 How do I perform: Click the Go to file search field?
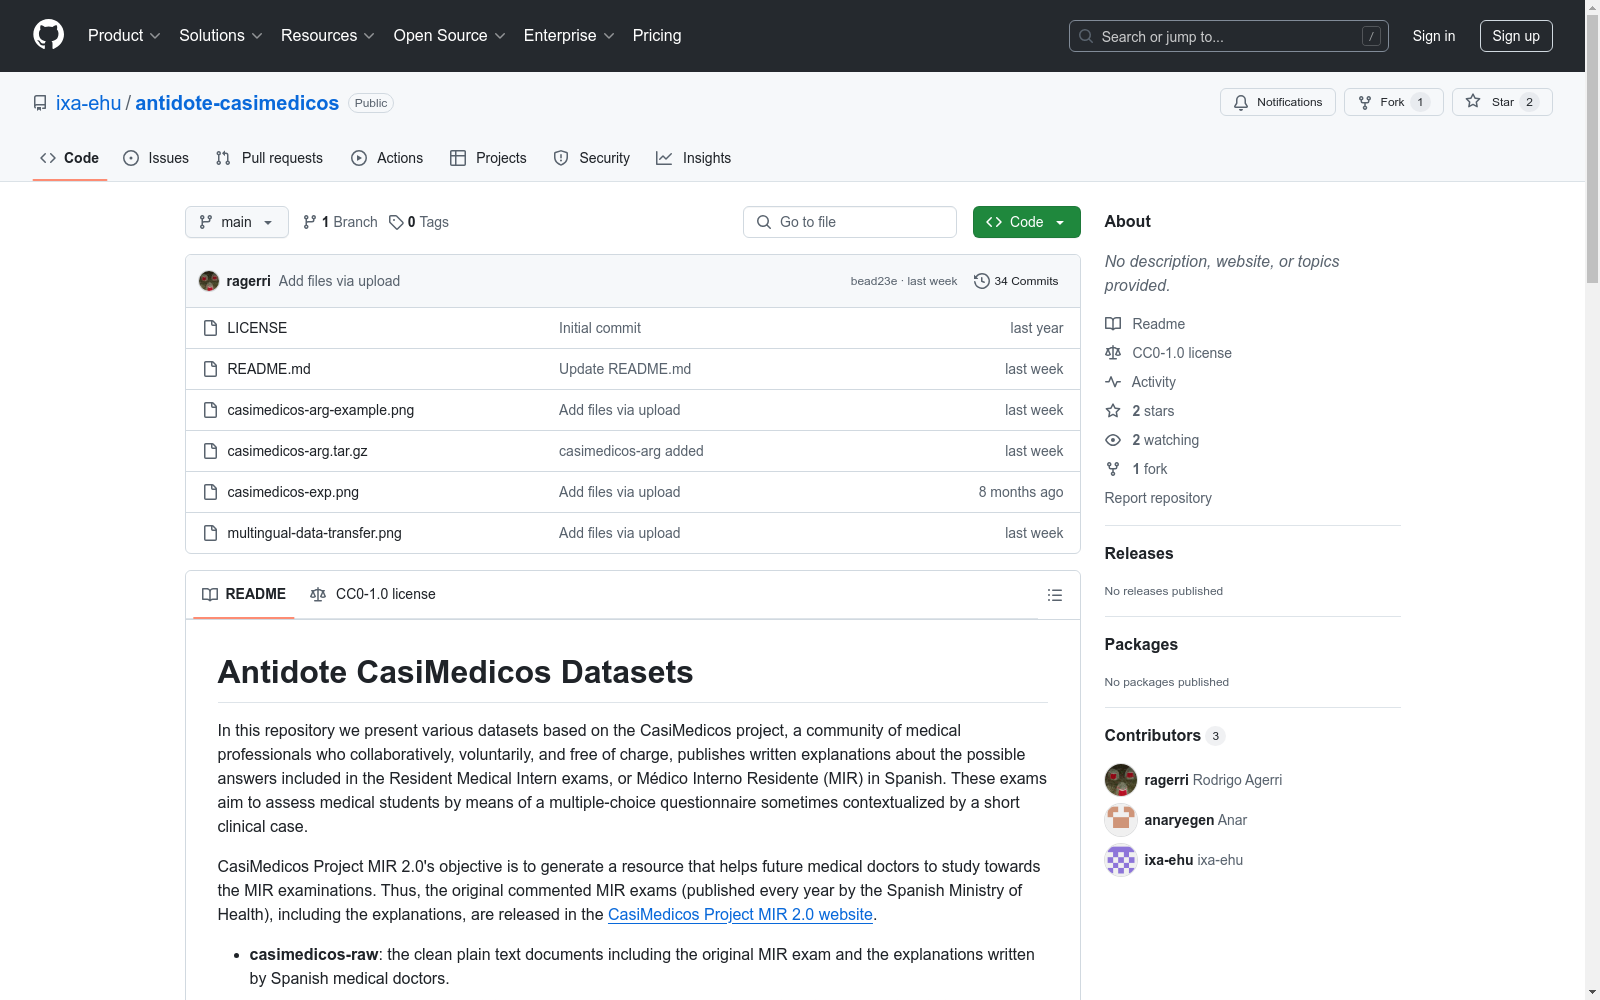click(x=850, y=222)
